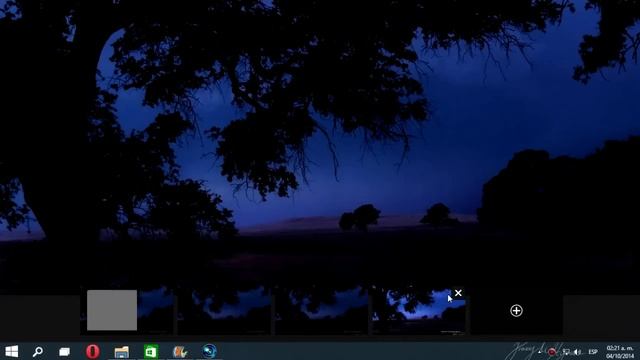Open File Explorer from the taskbar
Viewport: 640px width, 360px height.
click(x=122, y=352)
